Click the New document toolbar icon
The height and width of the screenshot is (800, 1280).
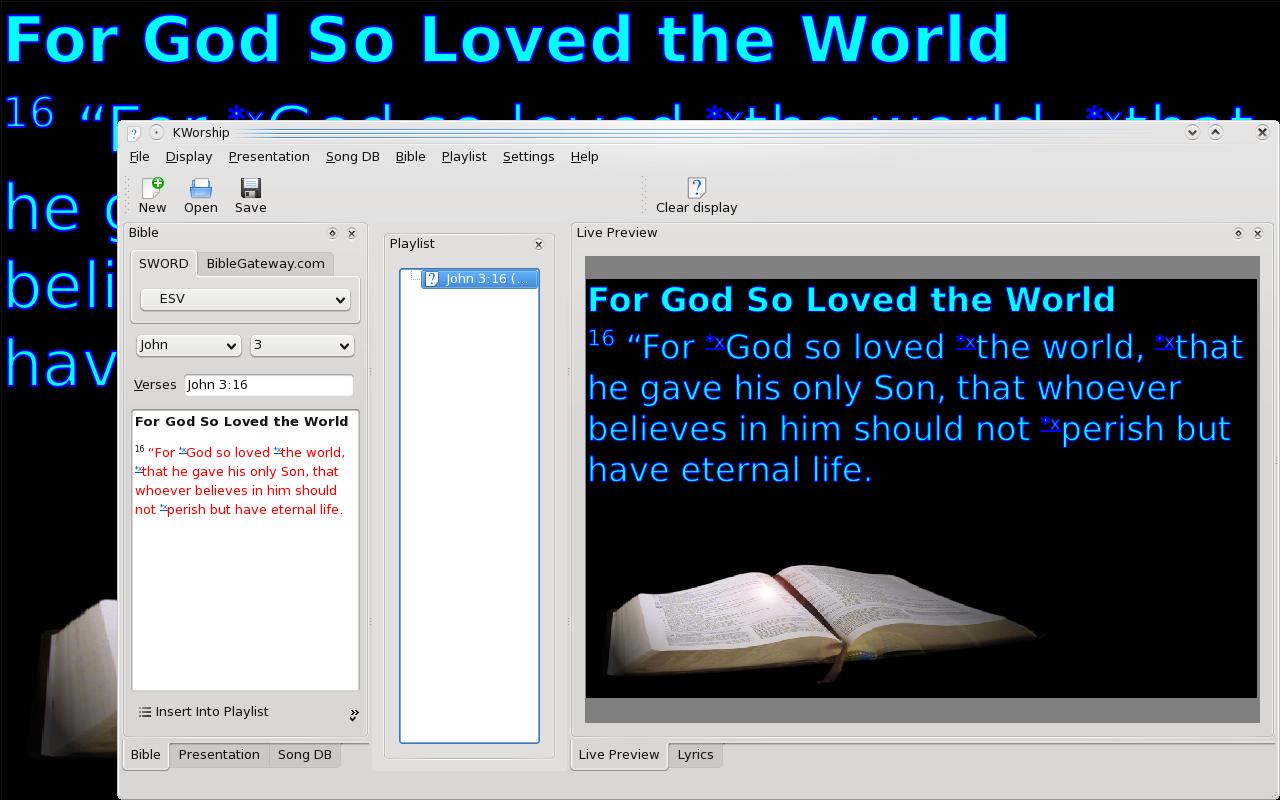[152, 189]
